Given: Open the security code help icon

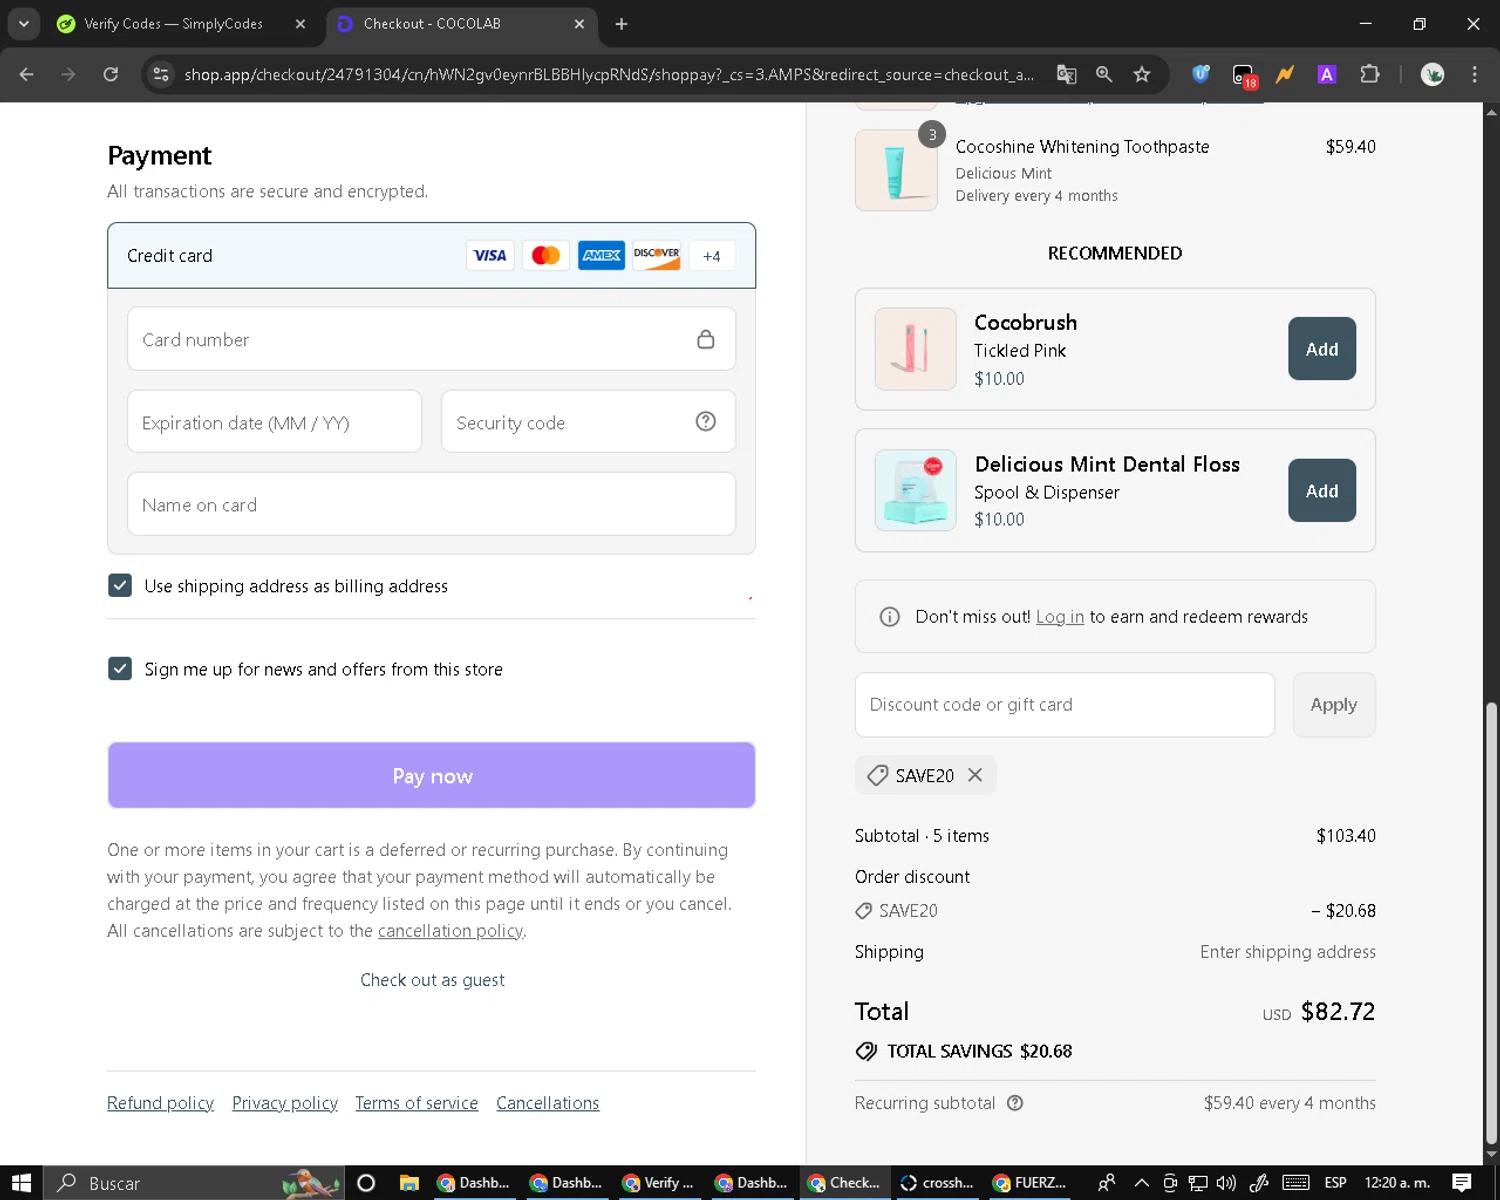Looking at the screenshot, I should [x=706, y=422].
